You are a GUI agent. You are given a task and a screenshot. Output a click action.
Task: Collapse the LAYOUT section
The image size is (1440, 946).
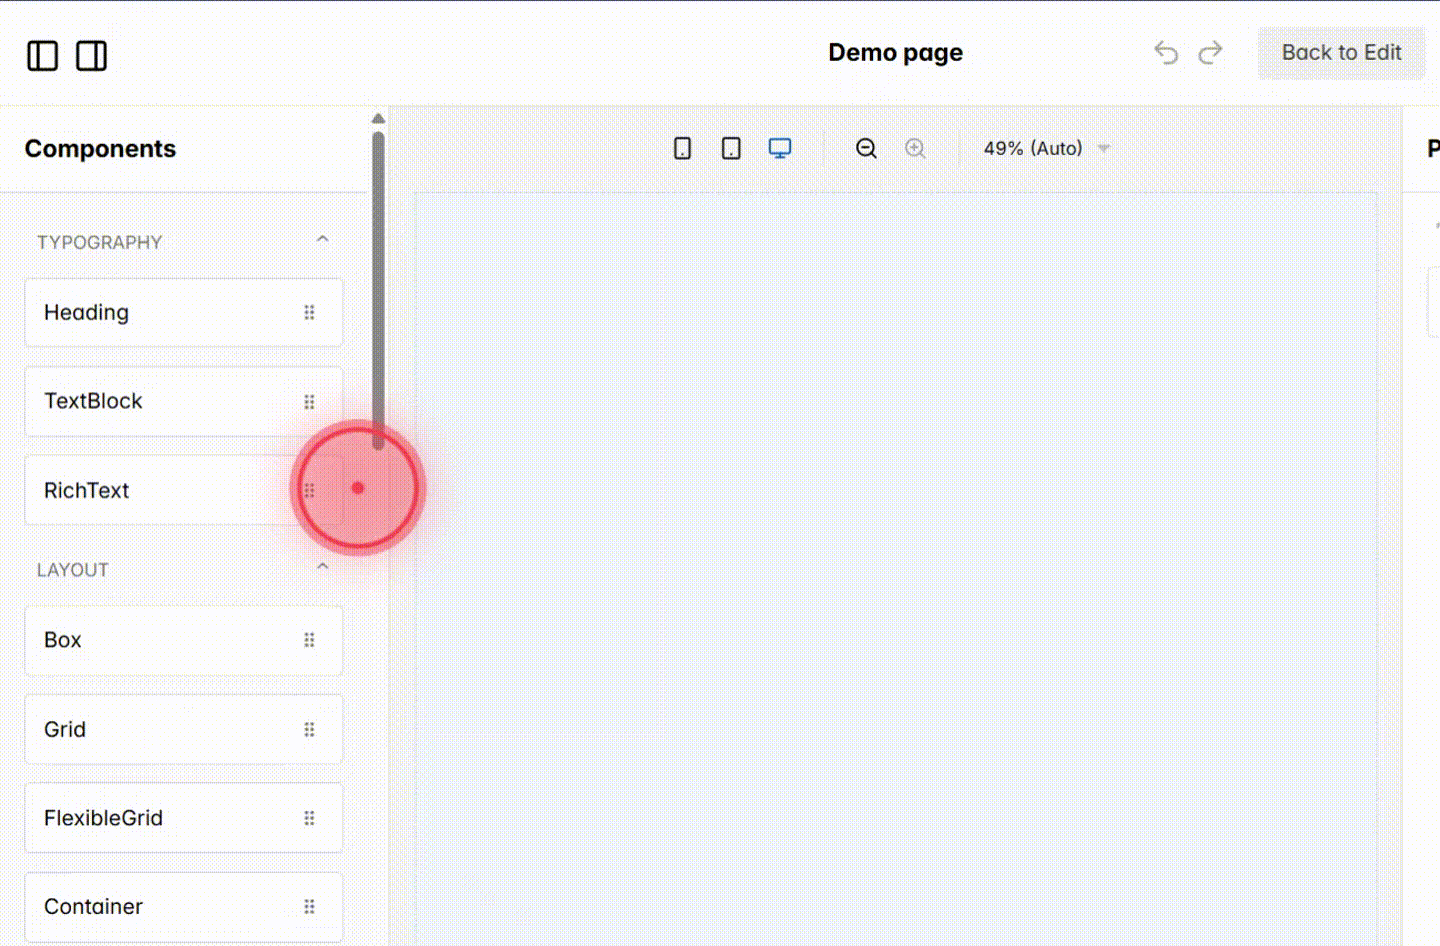tap(322, 566)
